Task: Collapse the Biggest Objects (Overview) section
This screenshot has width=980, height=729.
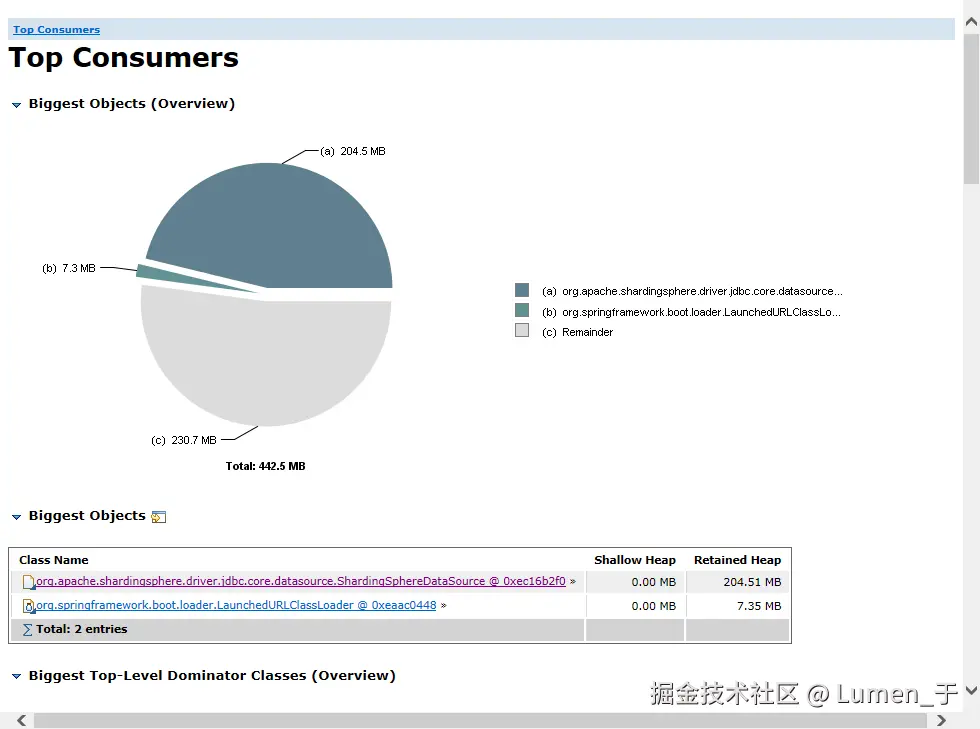Action: click(16, 105)
